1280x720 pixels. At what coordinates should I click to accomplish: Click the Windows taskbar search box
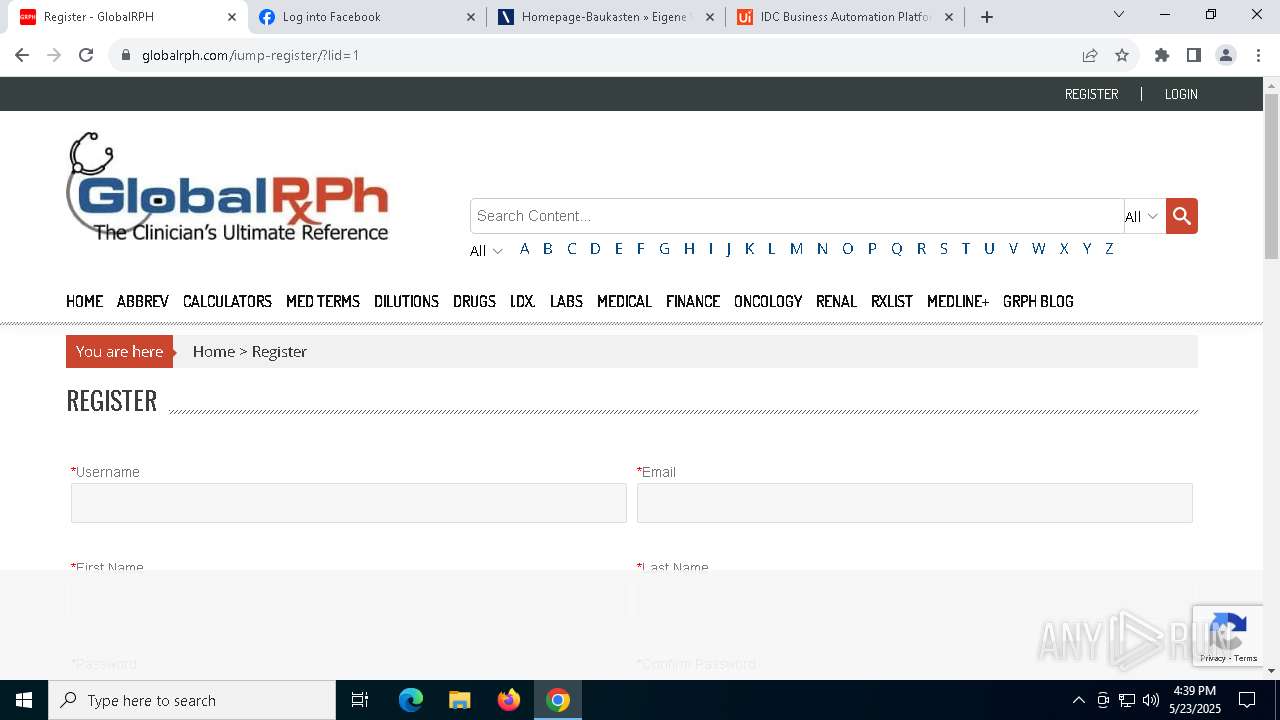(192, 700)
